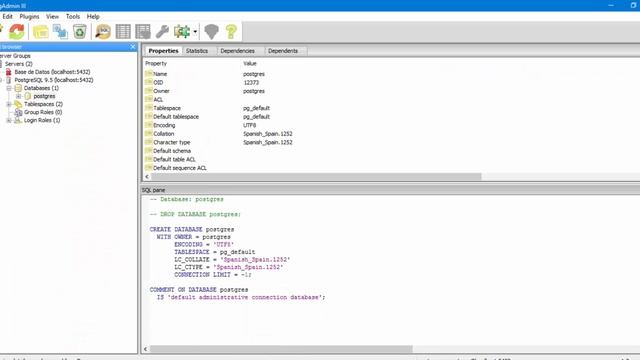Open the SQL query tool magnifier icon
Screen dimensions: 640x360
(103, 31)
